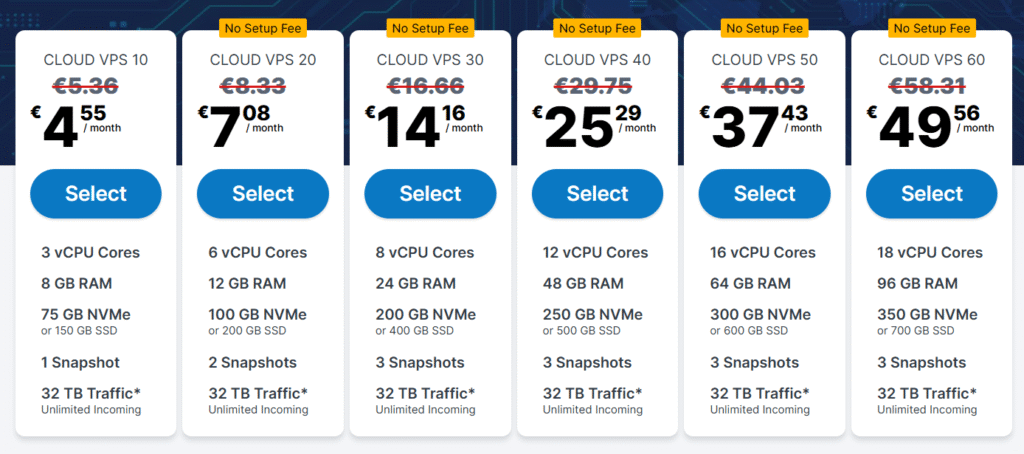Click the 32 TB Traffic* note on VPS 10
1024x454 pixels.
[91, 393]
